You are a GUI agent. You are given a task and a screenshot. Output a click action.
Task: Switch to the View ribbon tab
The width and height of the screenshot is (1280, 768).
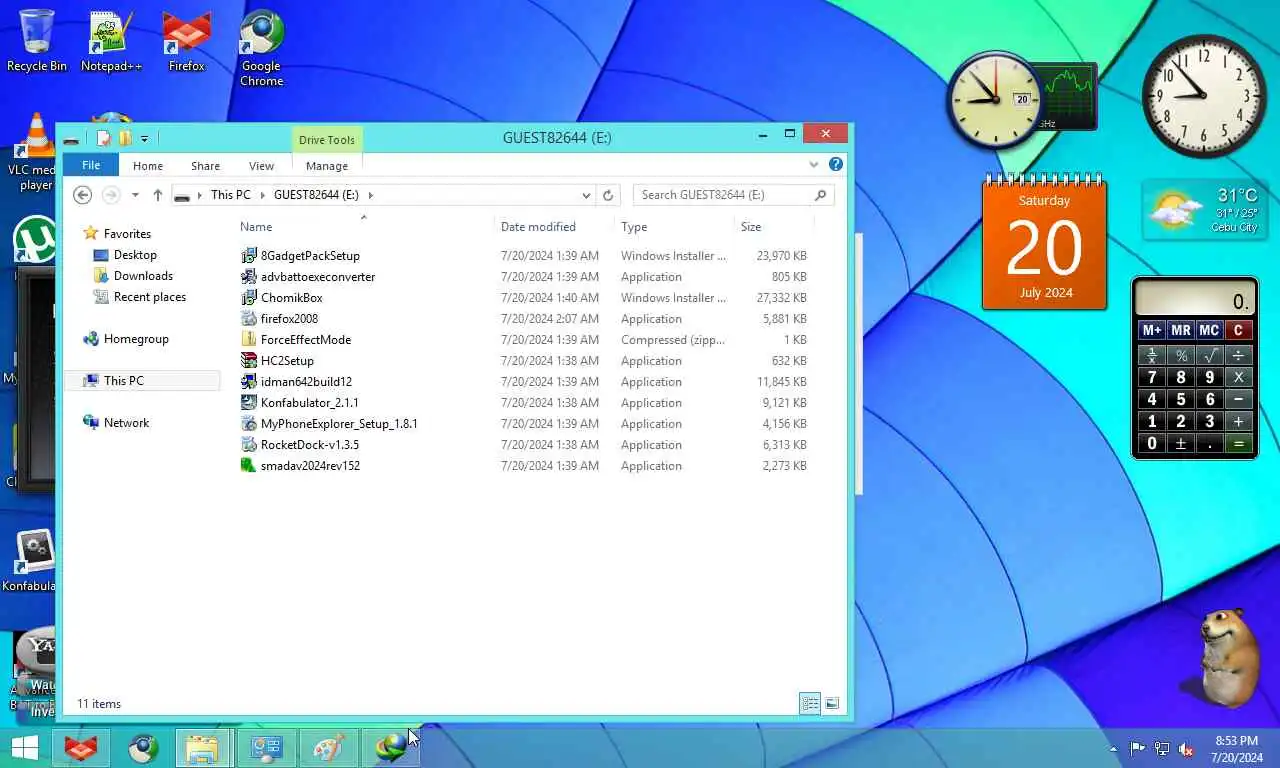click(261, 166)
